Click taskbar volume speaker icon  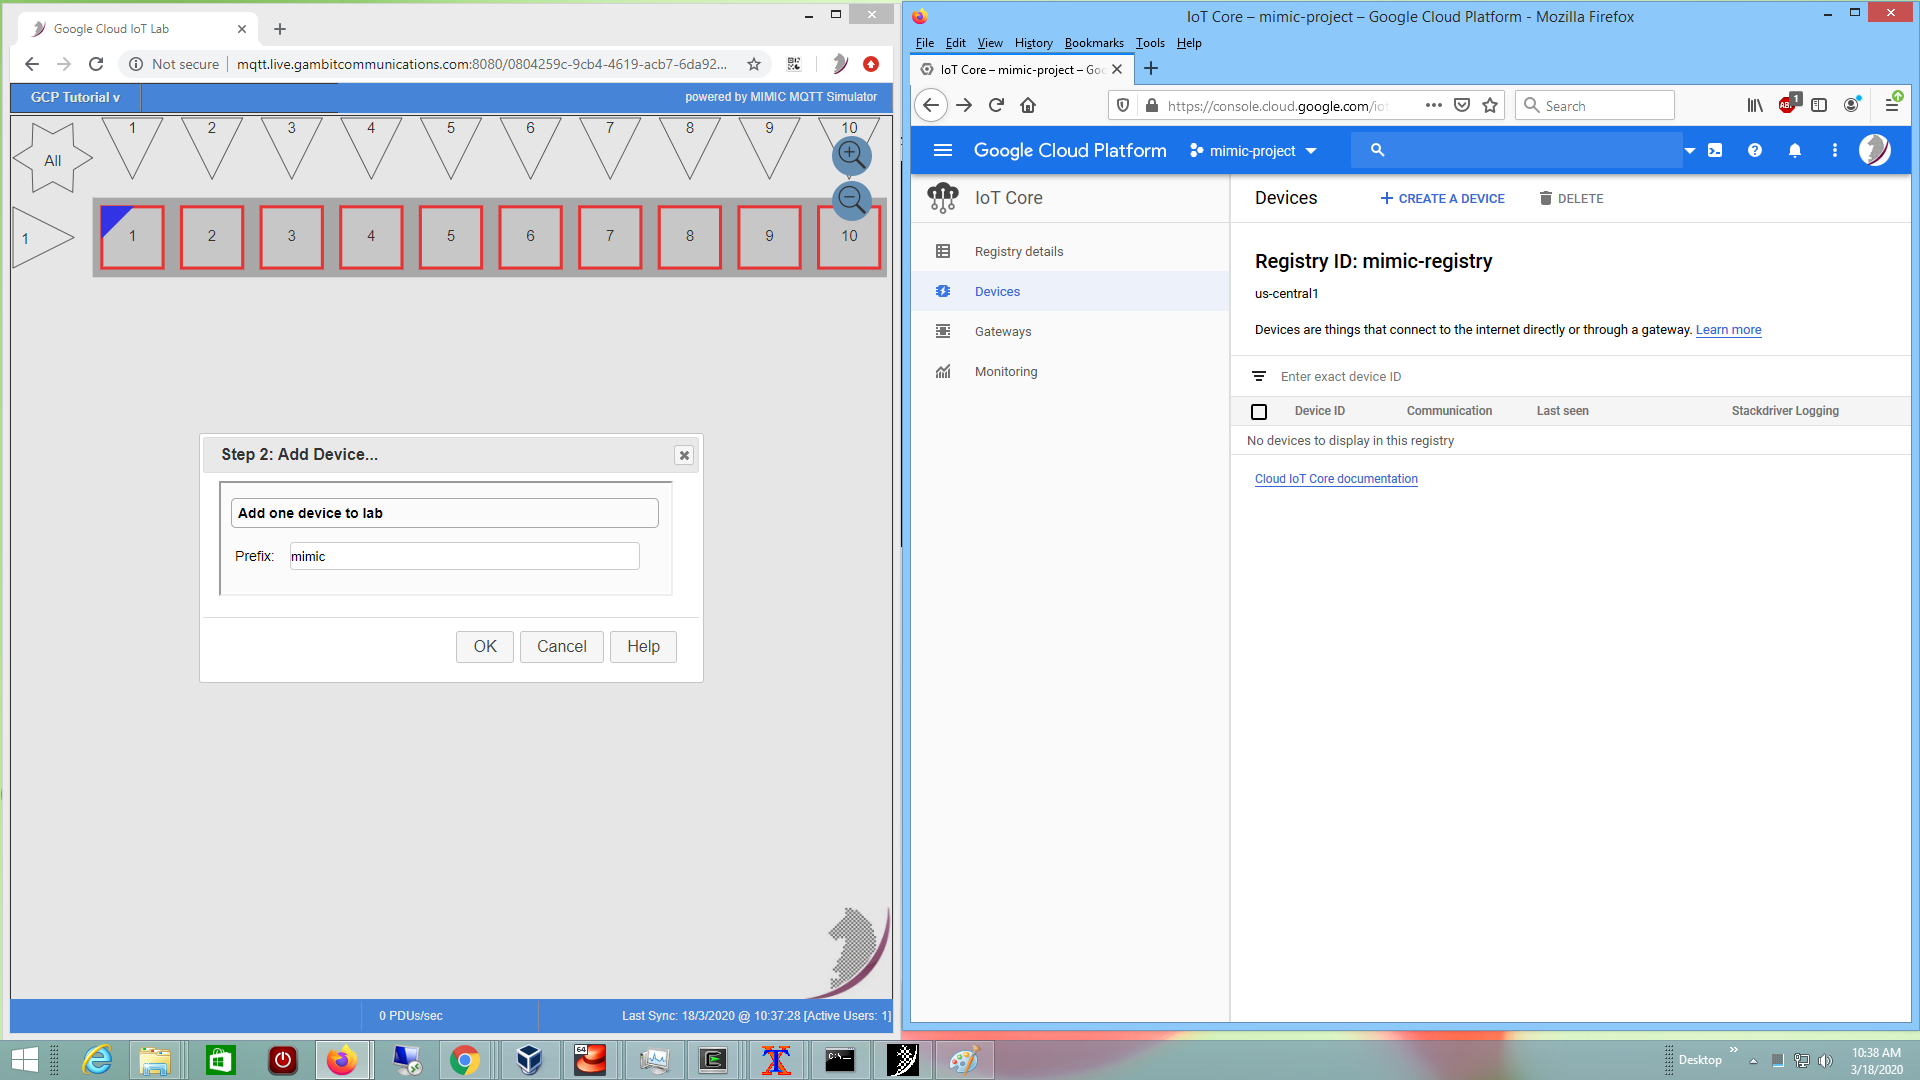point(1825,1061)
